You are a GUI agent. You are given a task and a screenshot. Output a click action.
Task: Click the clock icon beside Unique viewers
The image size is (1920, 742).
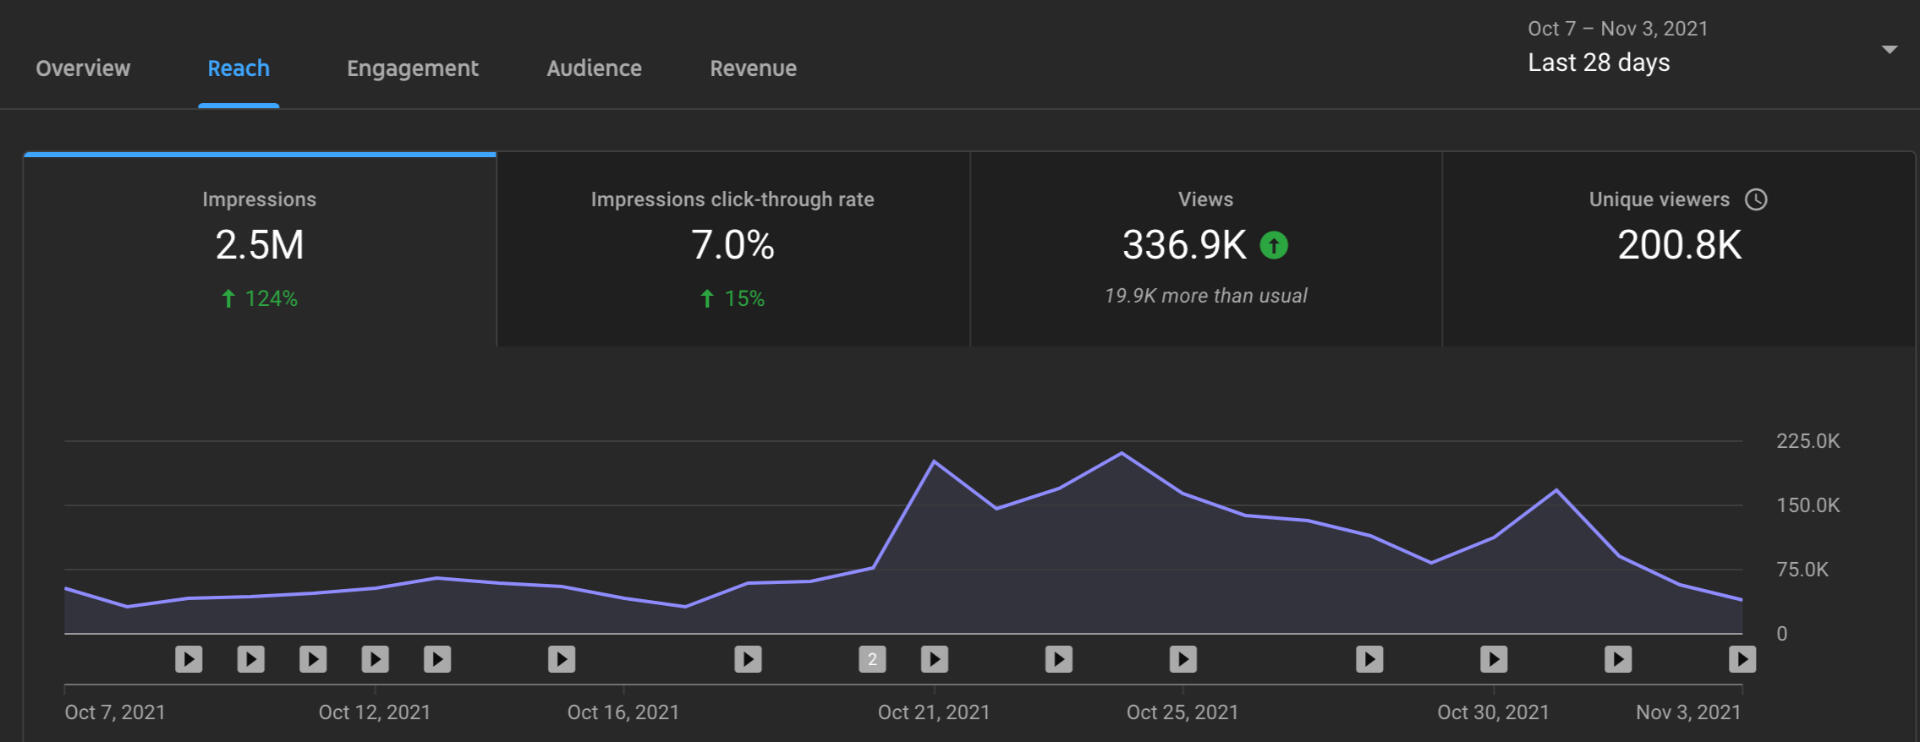1756,199
